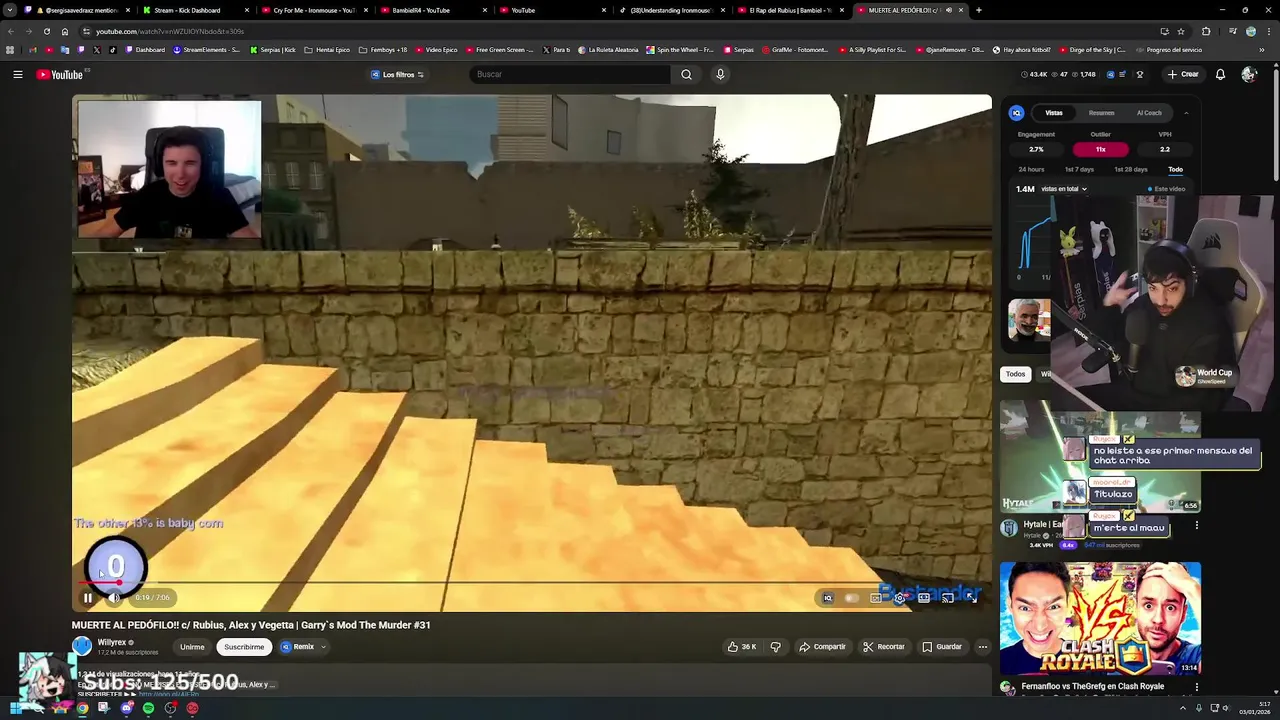
Task: Click the Suscribirme button
Action: coord(244,647)
